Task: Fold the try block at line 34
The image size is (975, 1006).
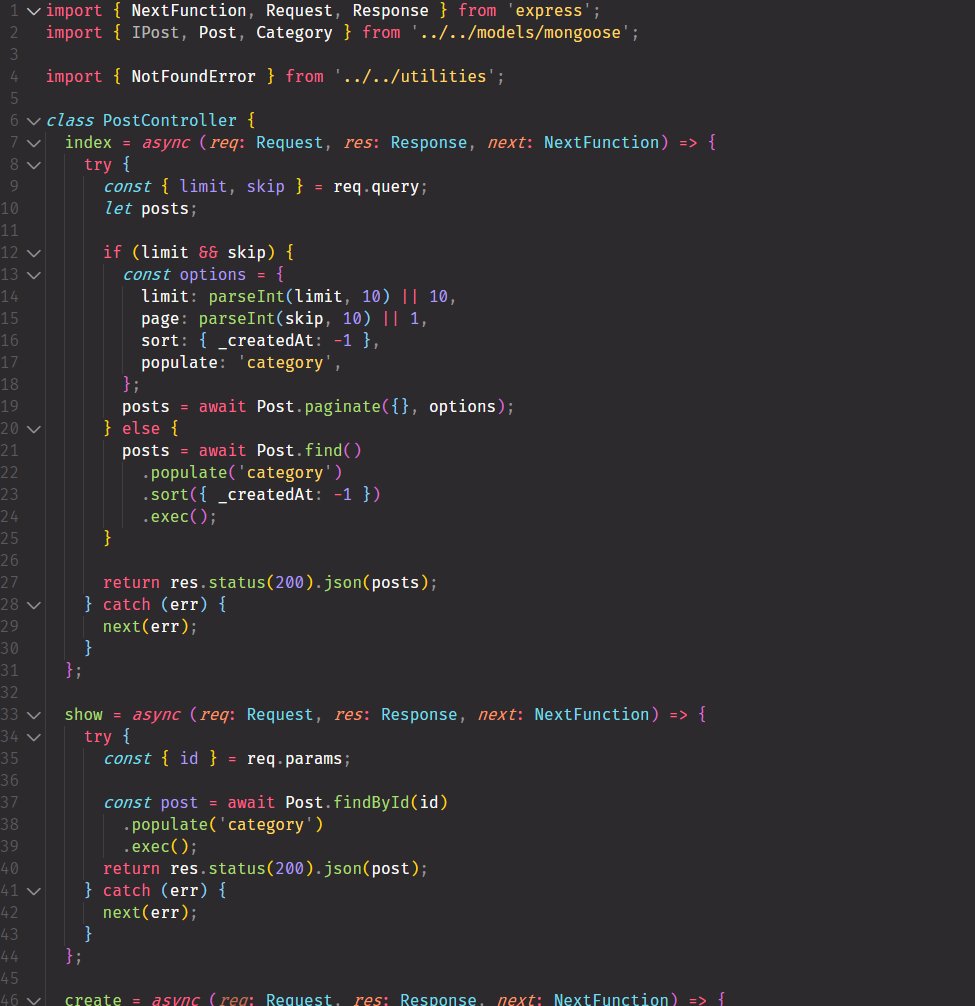Action: click(33, 737)
